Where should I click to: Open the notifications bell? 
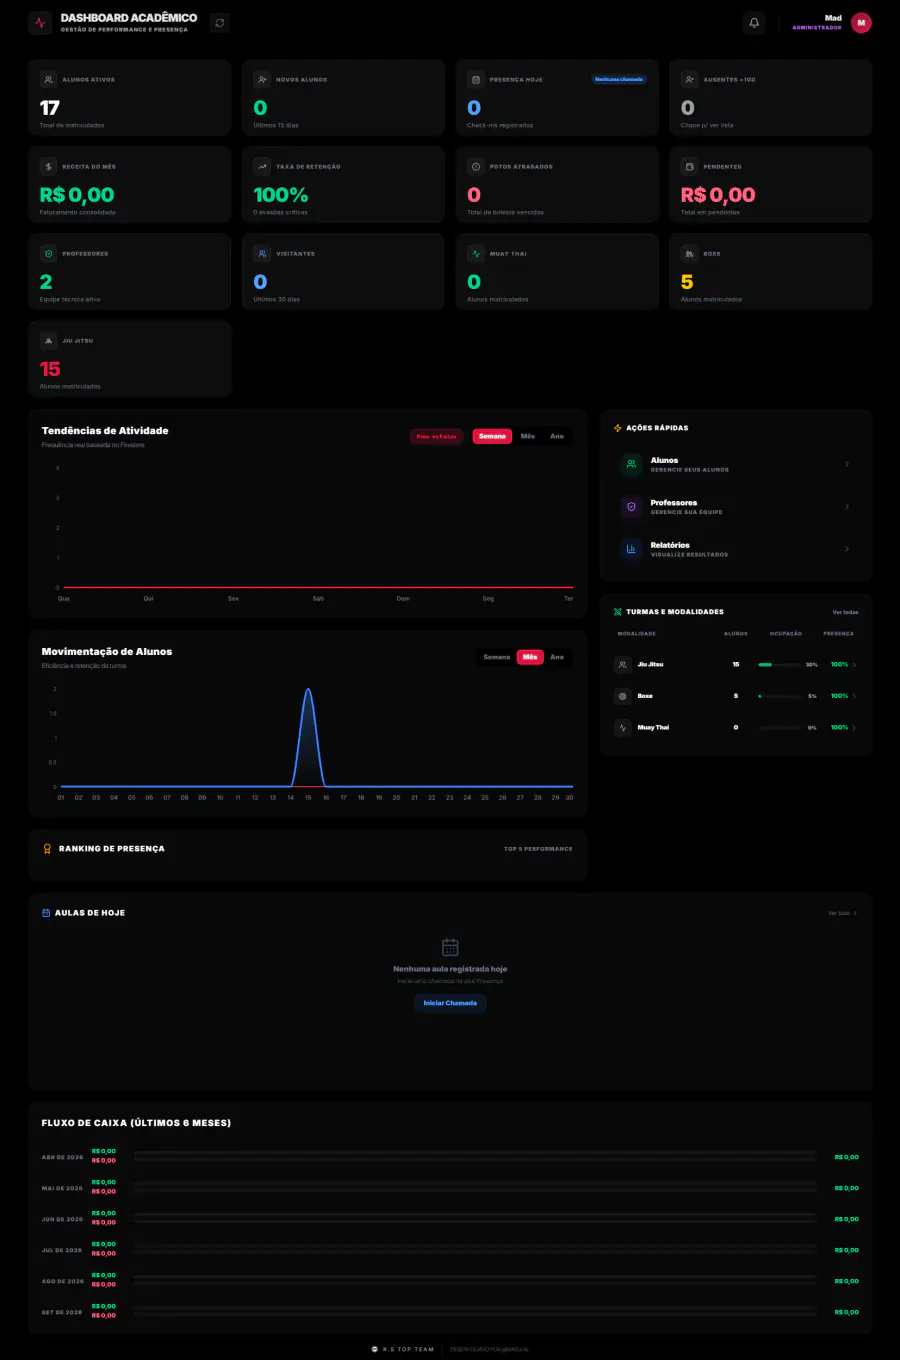(x=754, y=22)
